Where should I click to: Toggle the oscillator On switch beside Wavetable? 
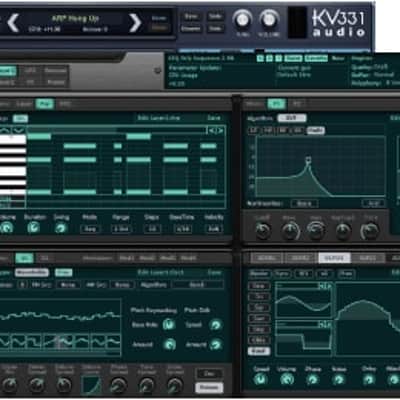(x=64, y=273)
